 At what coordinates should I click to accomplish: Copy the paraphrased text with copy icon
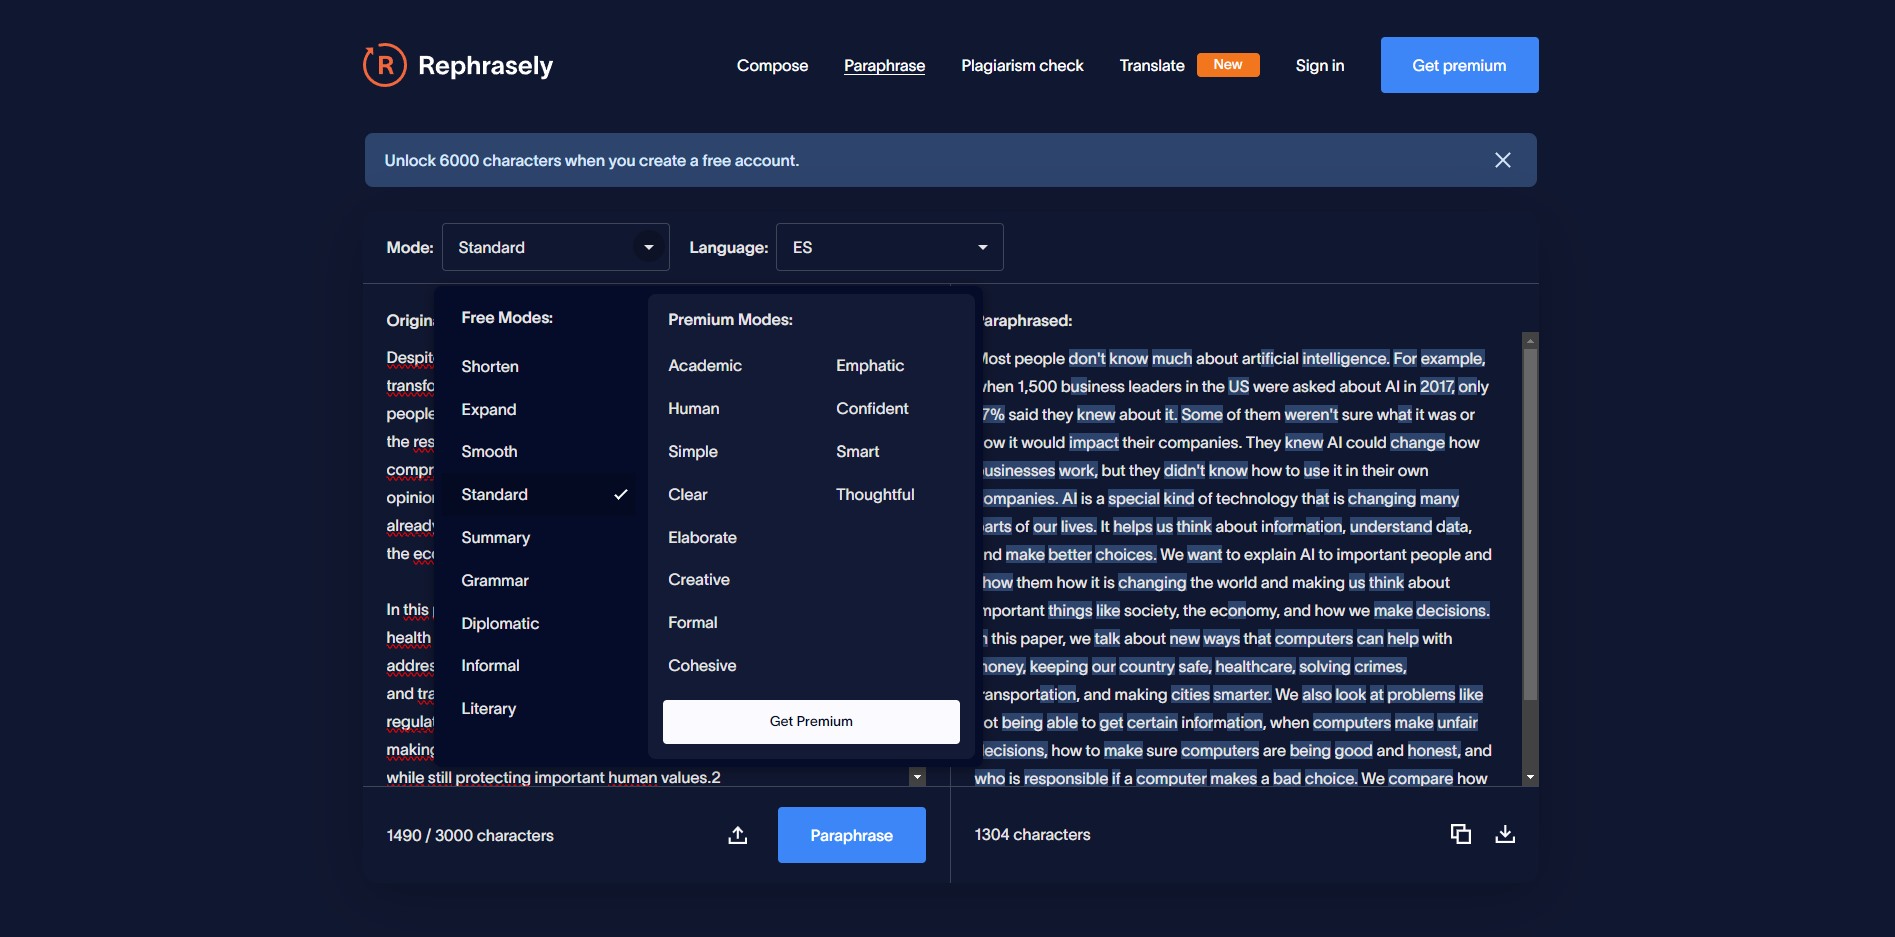[x=1461, y=834]
